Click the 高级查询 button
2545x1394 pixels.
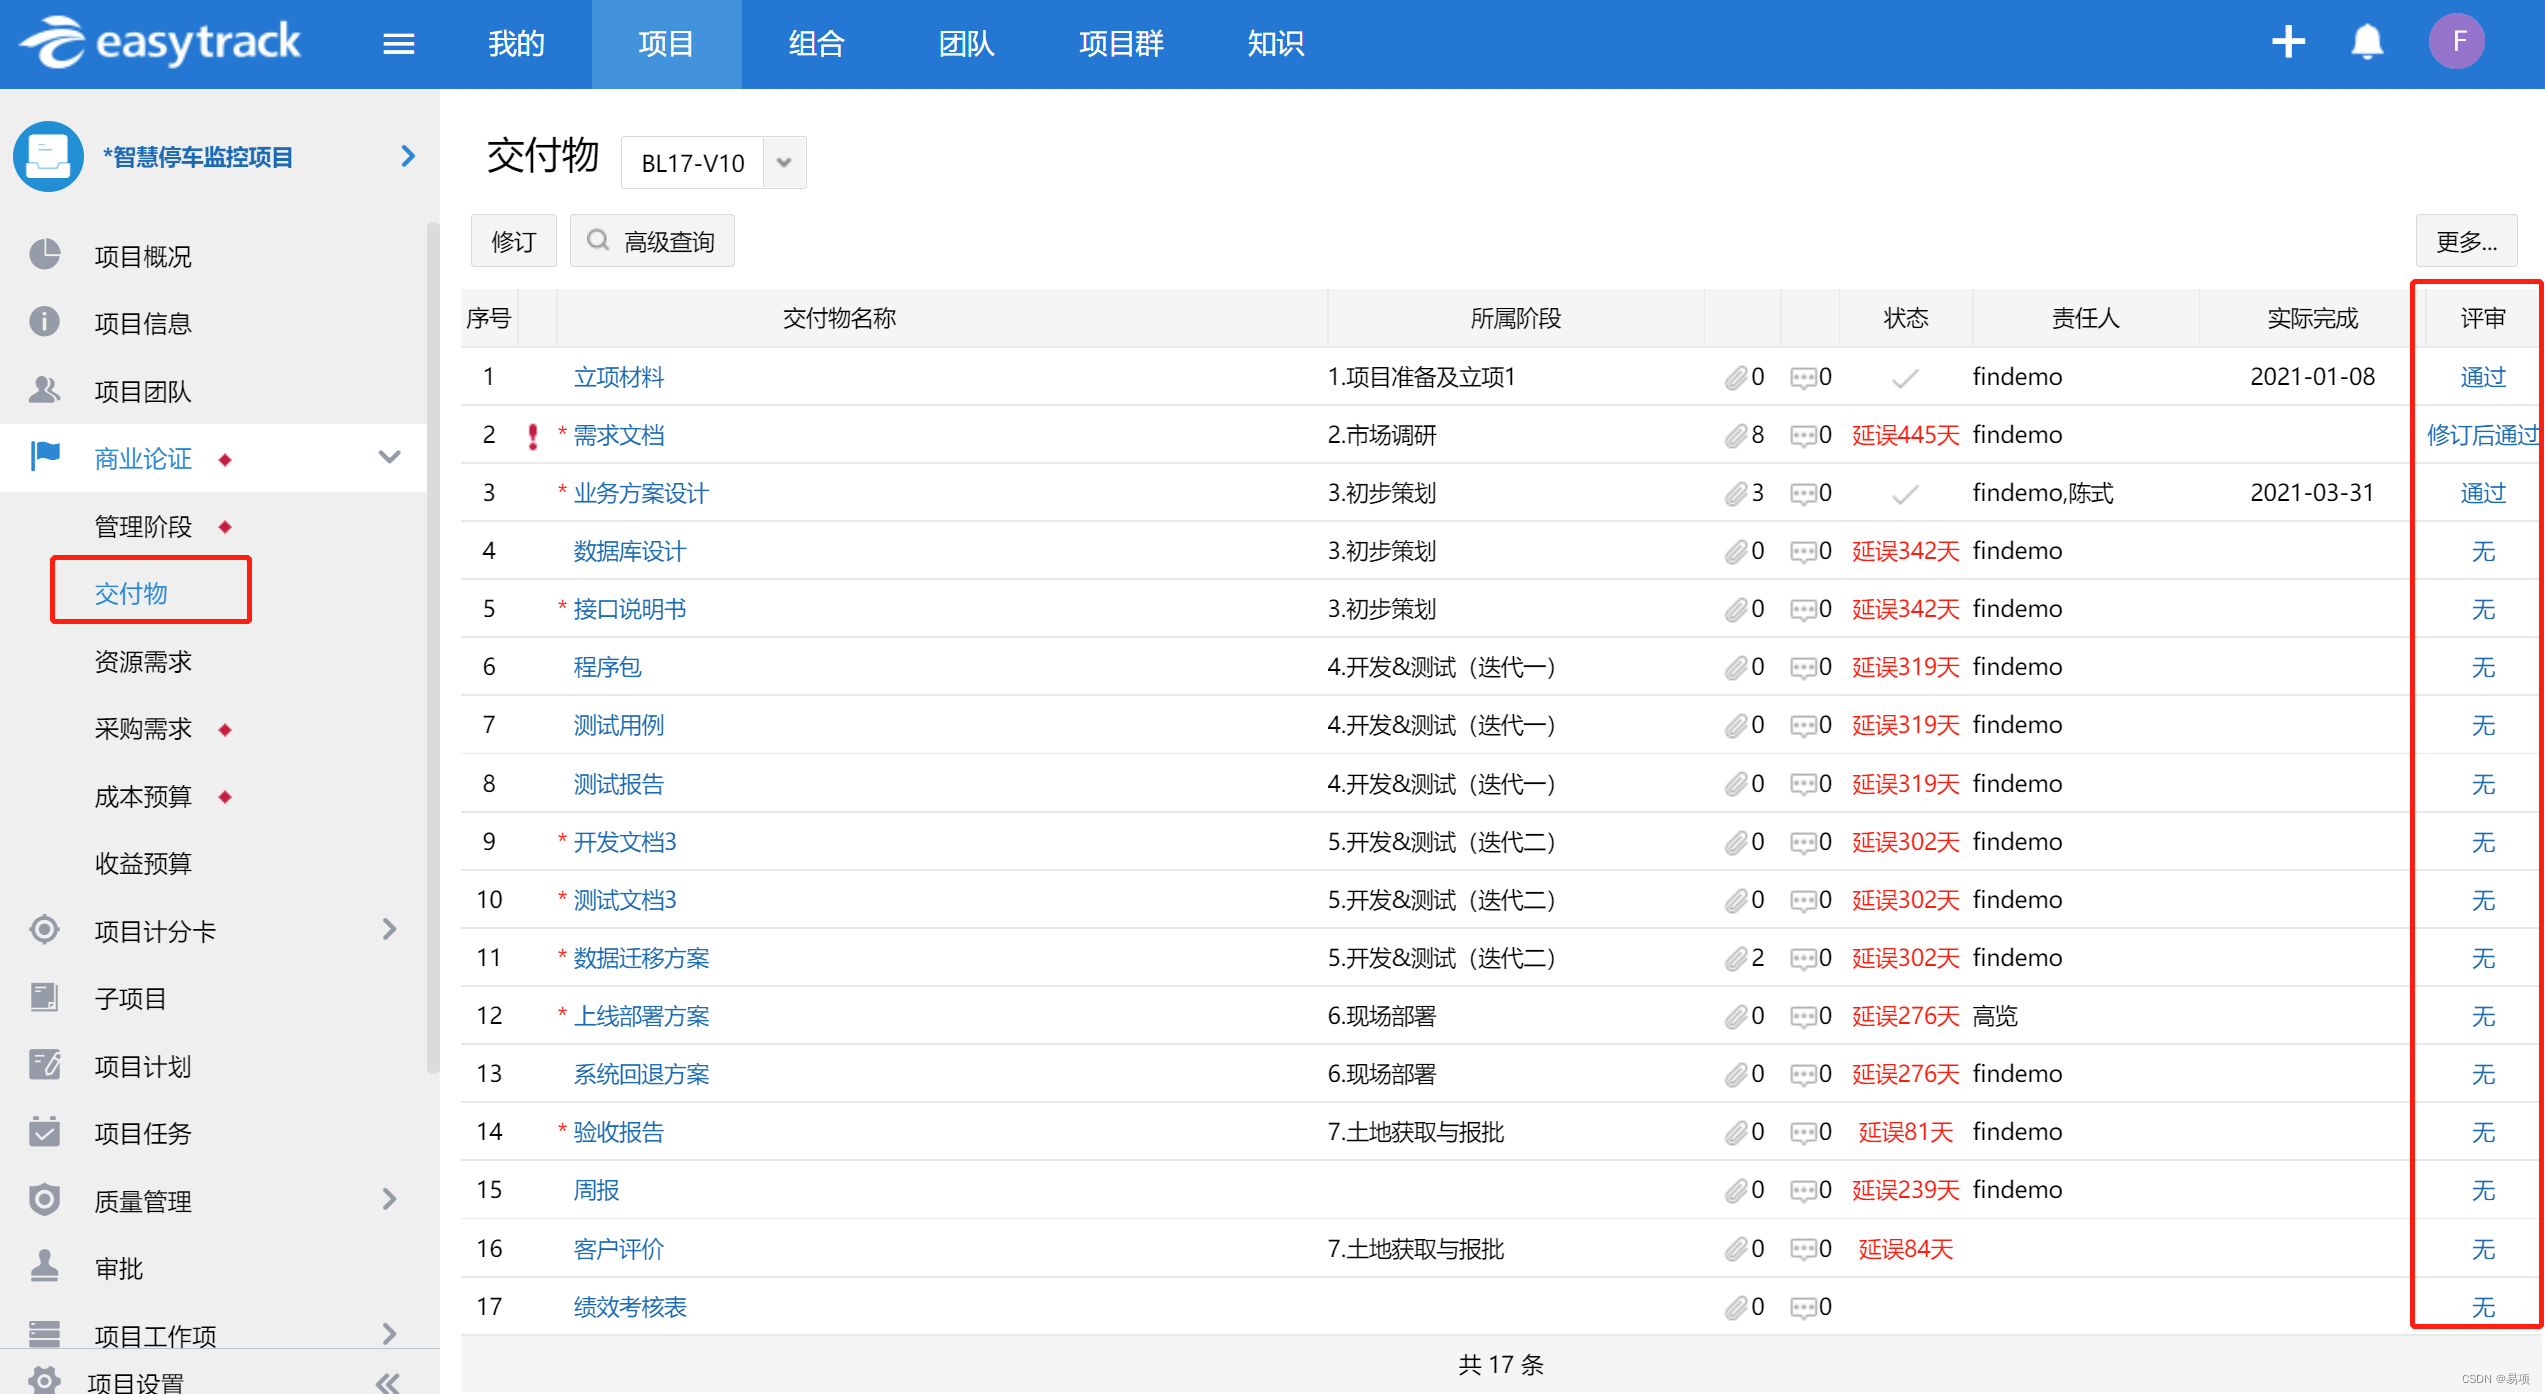[x=652, y=241]
